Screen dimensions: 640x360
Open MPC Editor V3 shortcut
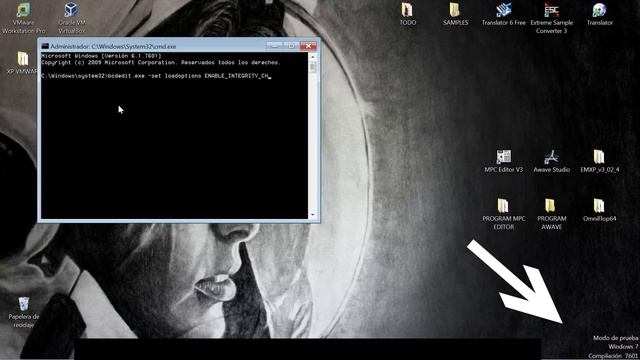coord(503,161)
